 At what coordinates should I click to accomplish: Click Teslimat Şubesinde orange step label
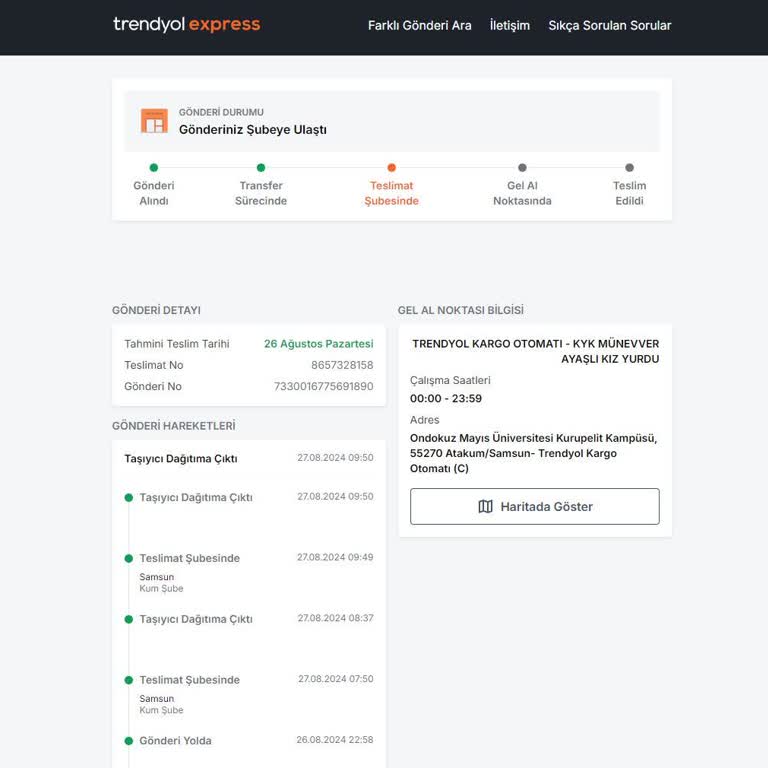coord(391,193)
